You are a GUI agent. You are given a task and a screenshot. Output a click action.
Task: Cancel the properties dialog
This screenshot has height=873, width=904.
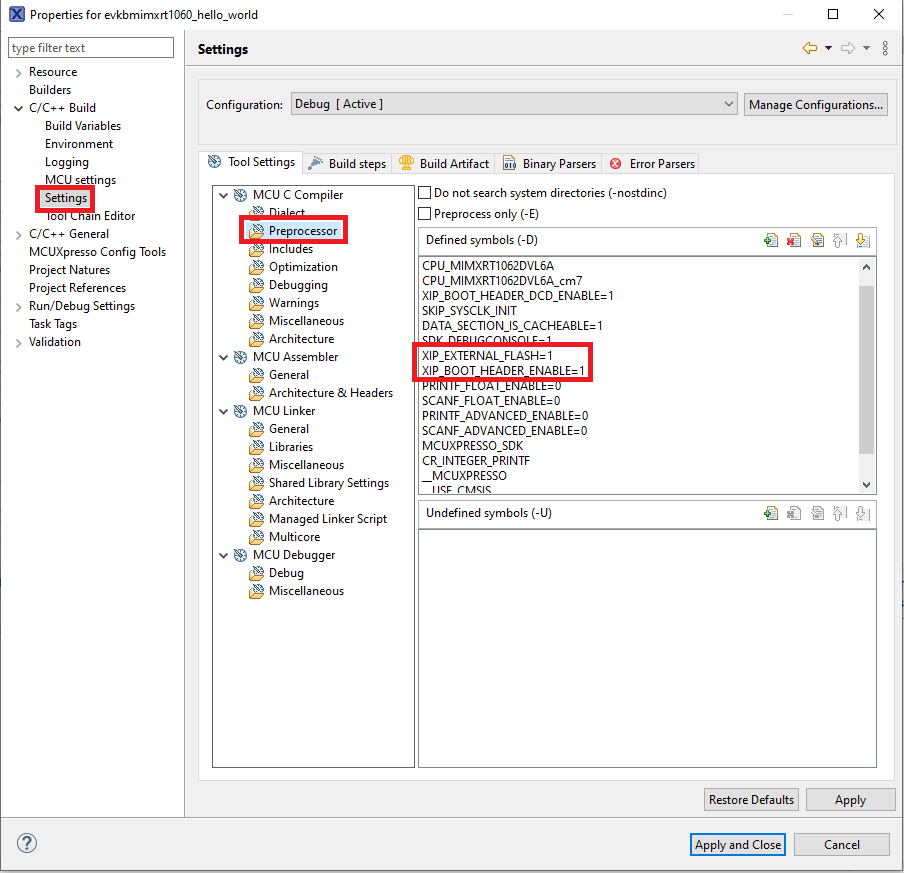pos(842,845)
